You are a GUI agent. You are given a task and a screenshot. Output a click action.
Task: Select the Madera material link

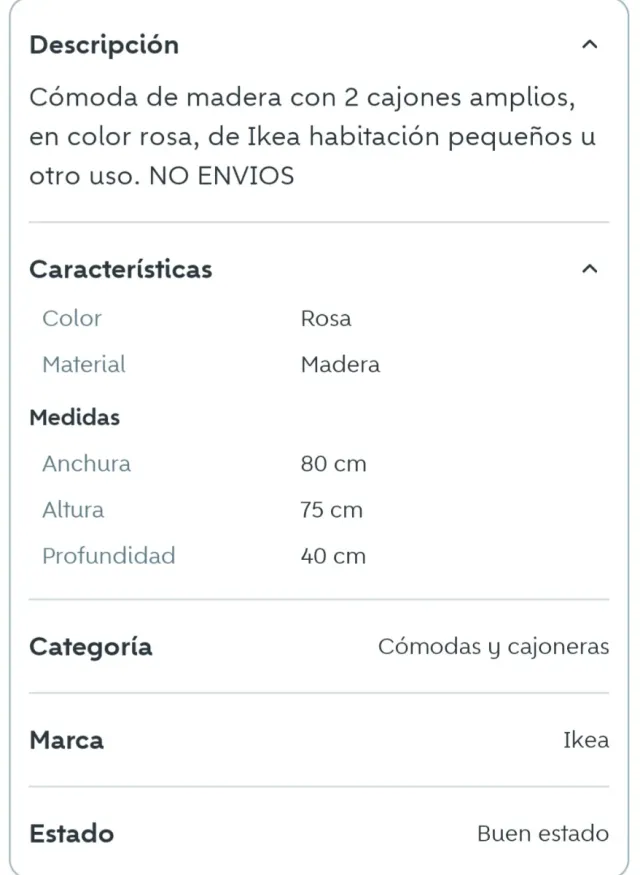pyautogui.click(x=340, y=364)
